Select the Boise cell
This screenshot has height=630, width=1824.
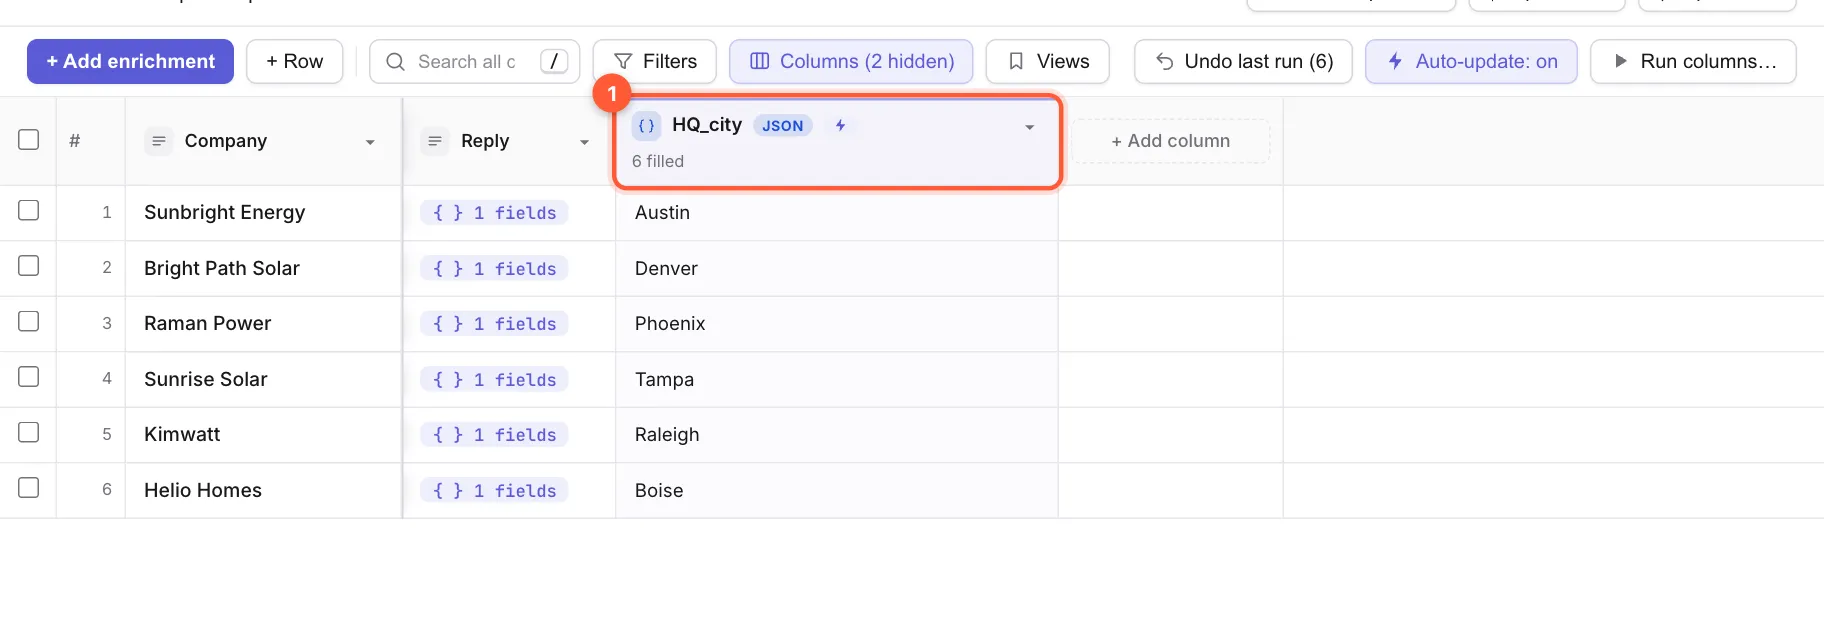pos(837,490)
